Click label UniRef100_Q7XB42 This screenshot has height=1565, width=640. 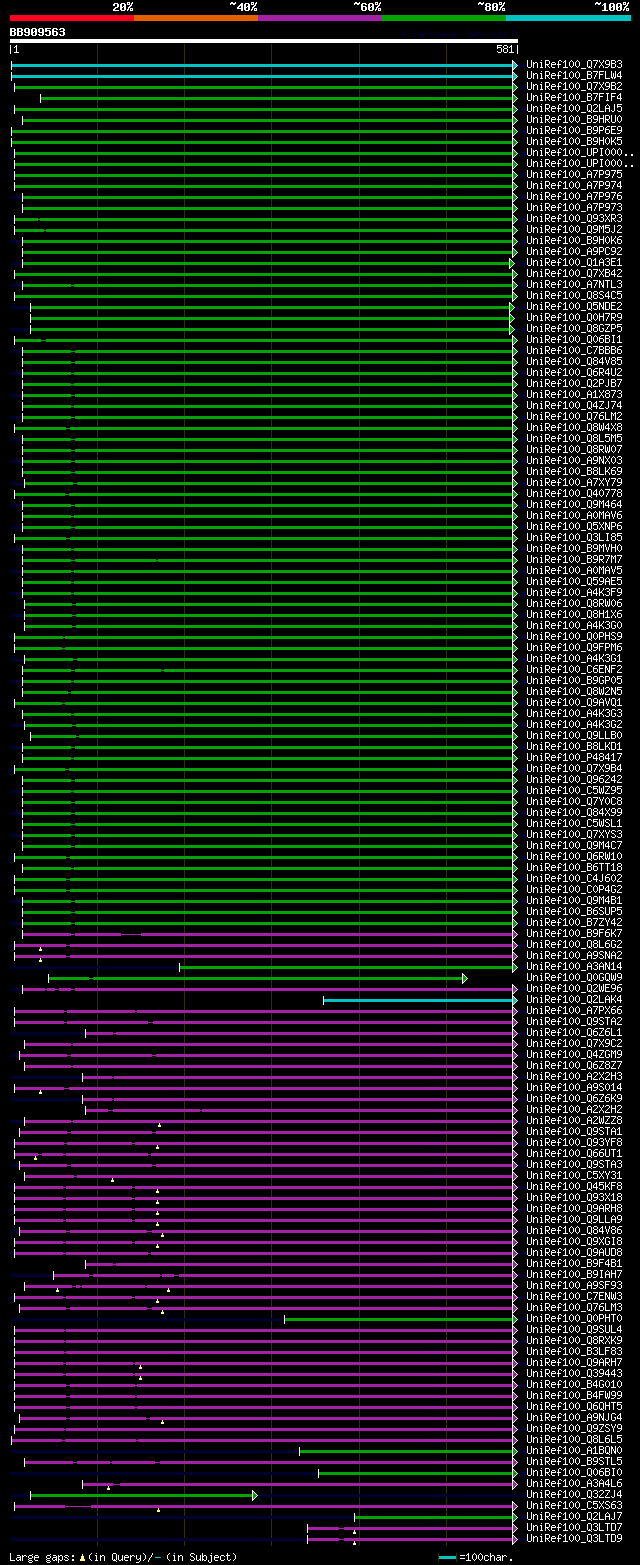point(574,273)
